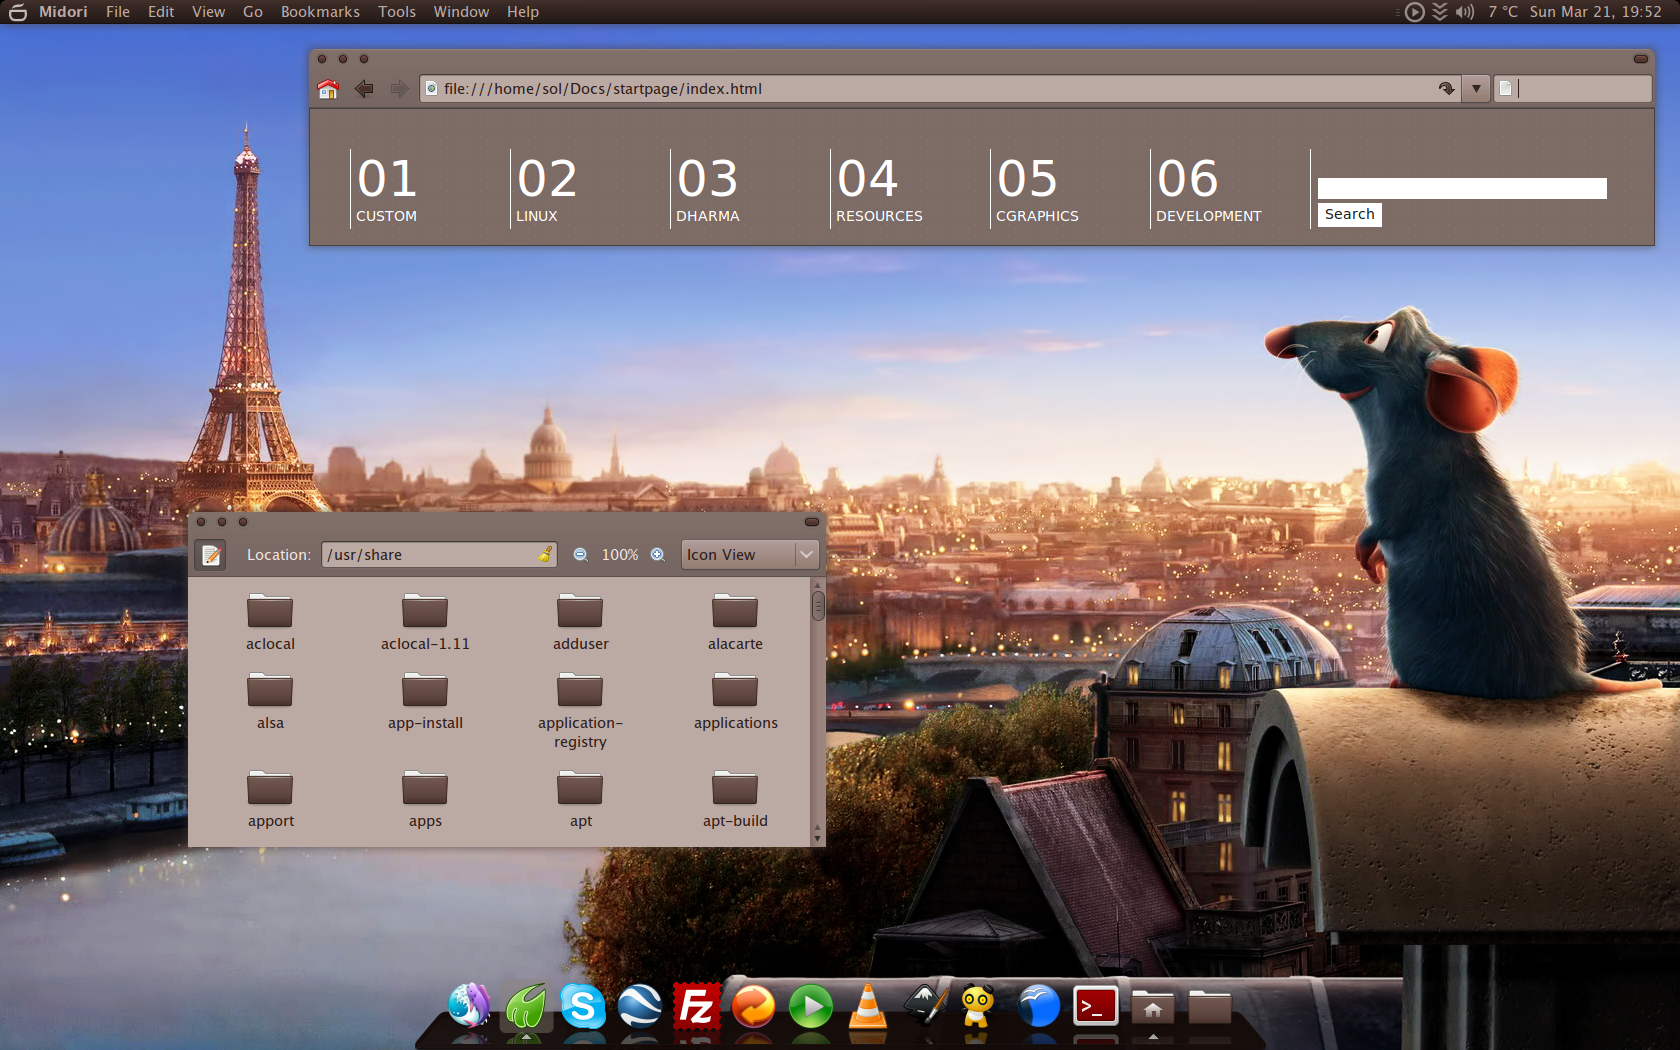1680x1050 pixels.
Task: Open the 06 DEVELOPMENT link
Action: (1208, 189)
